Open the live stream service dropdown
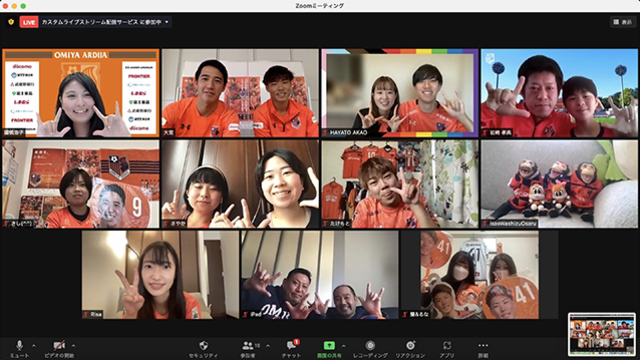The height and width of the screenshot is (360, 640). pos(167,22)
